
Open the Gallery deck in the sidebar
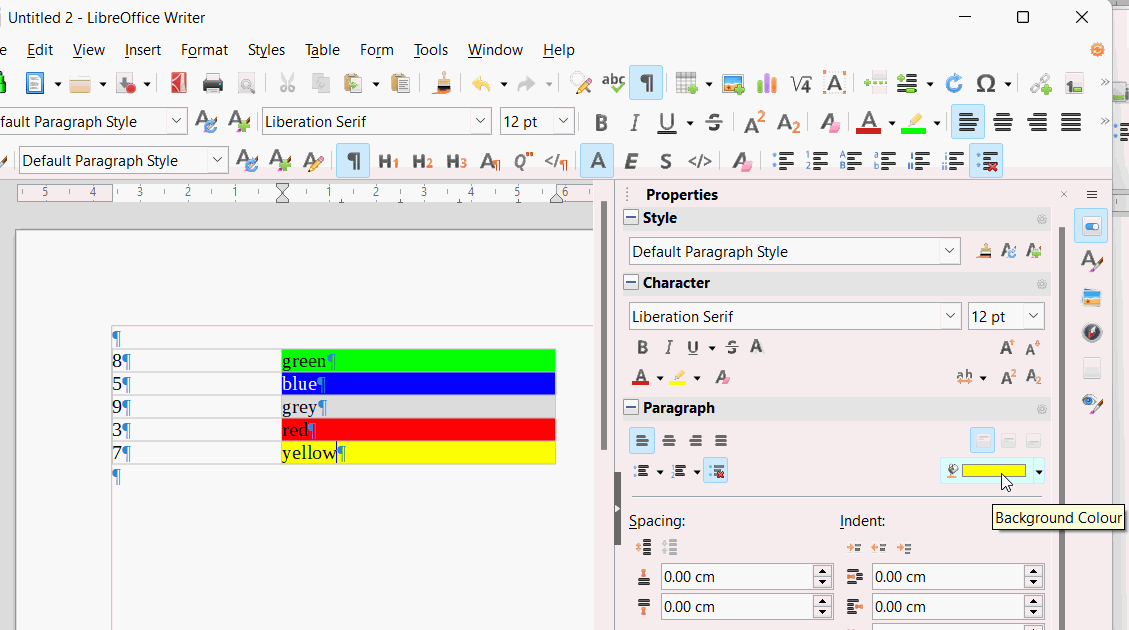[1091, 297]
